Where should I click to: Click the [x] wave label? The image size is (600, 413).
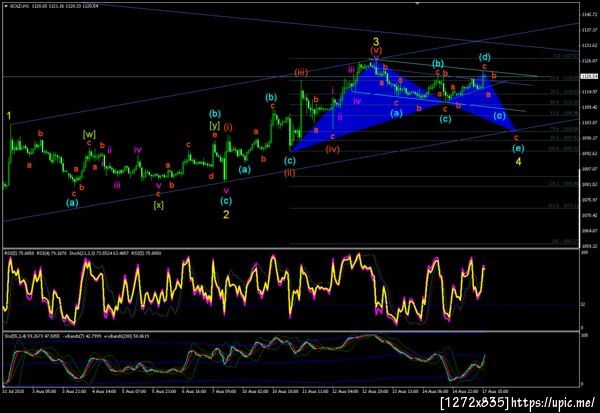pos(158,205)
